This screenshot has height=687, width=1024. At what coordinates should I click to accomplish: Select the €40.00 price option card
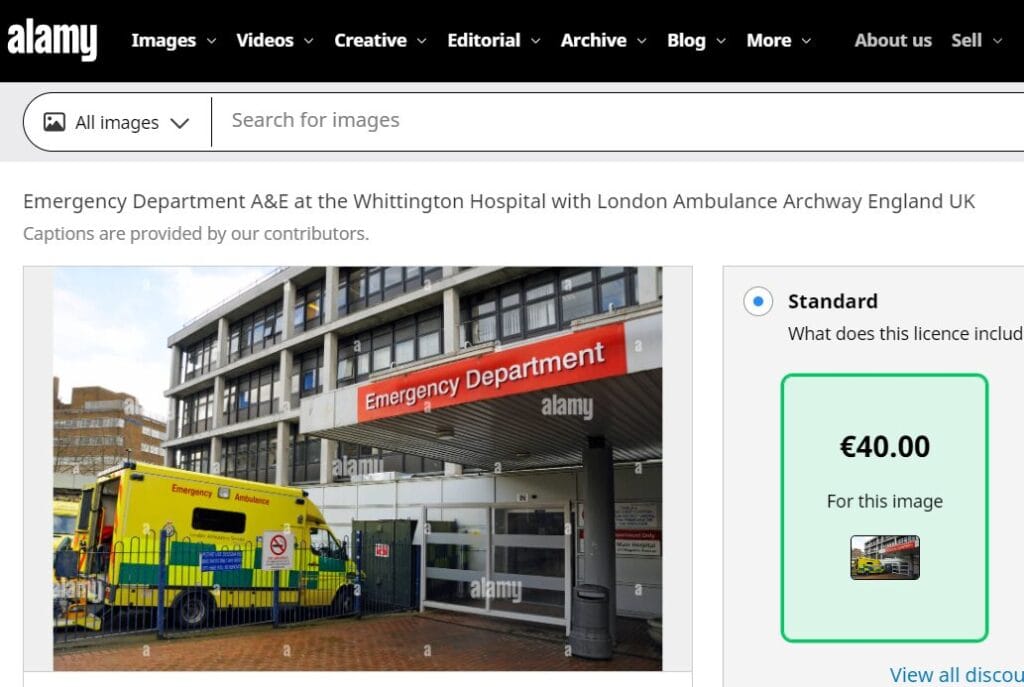coord(884,507)
